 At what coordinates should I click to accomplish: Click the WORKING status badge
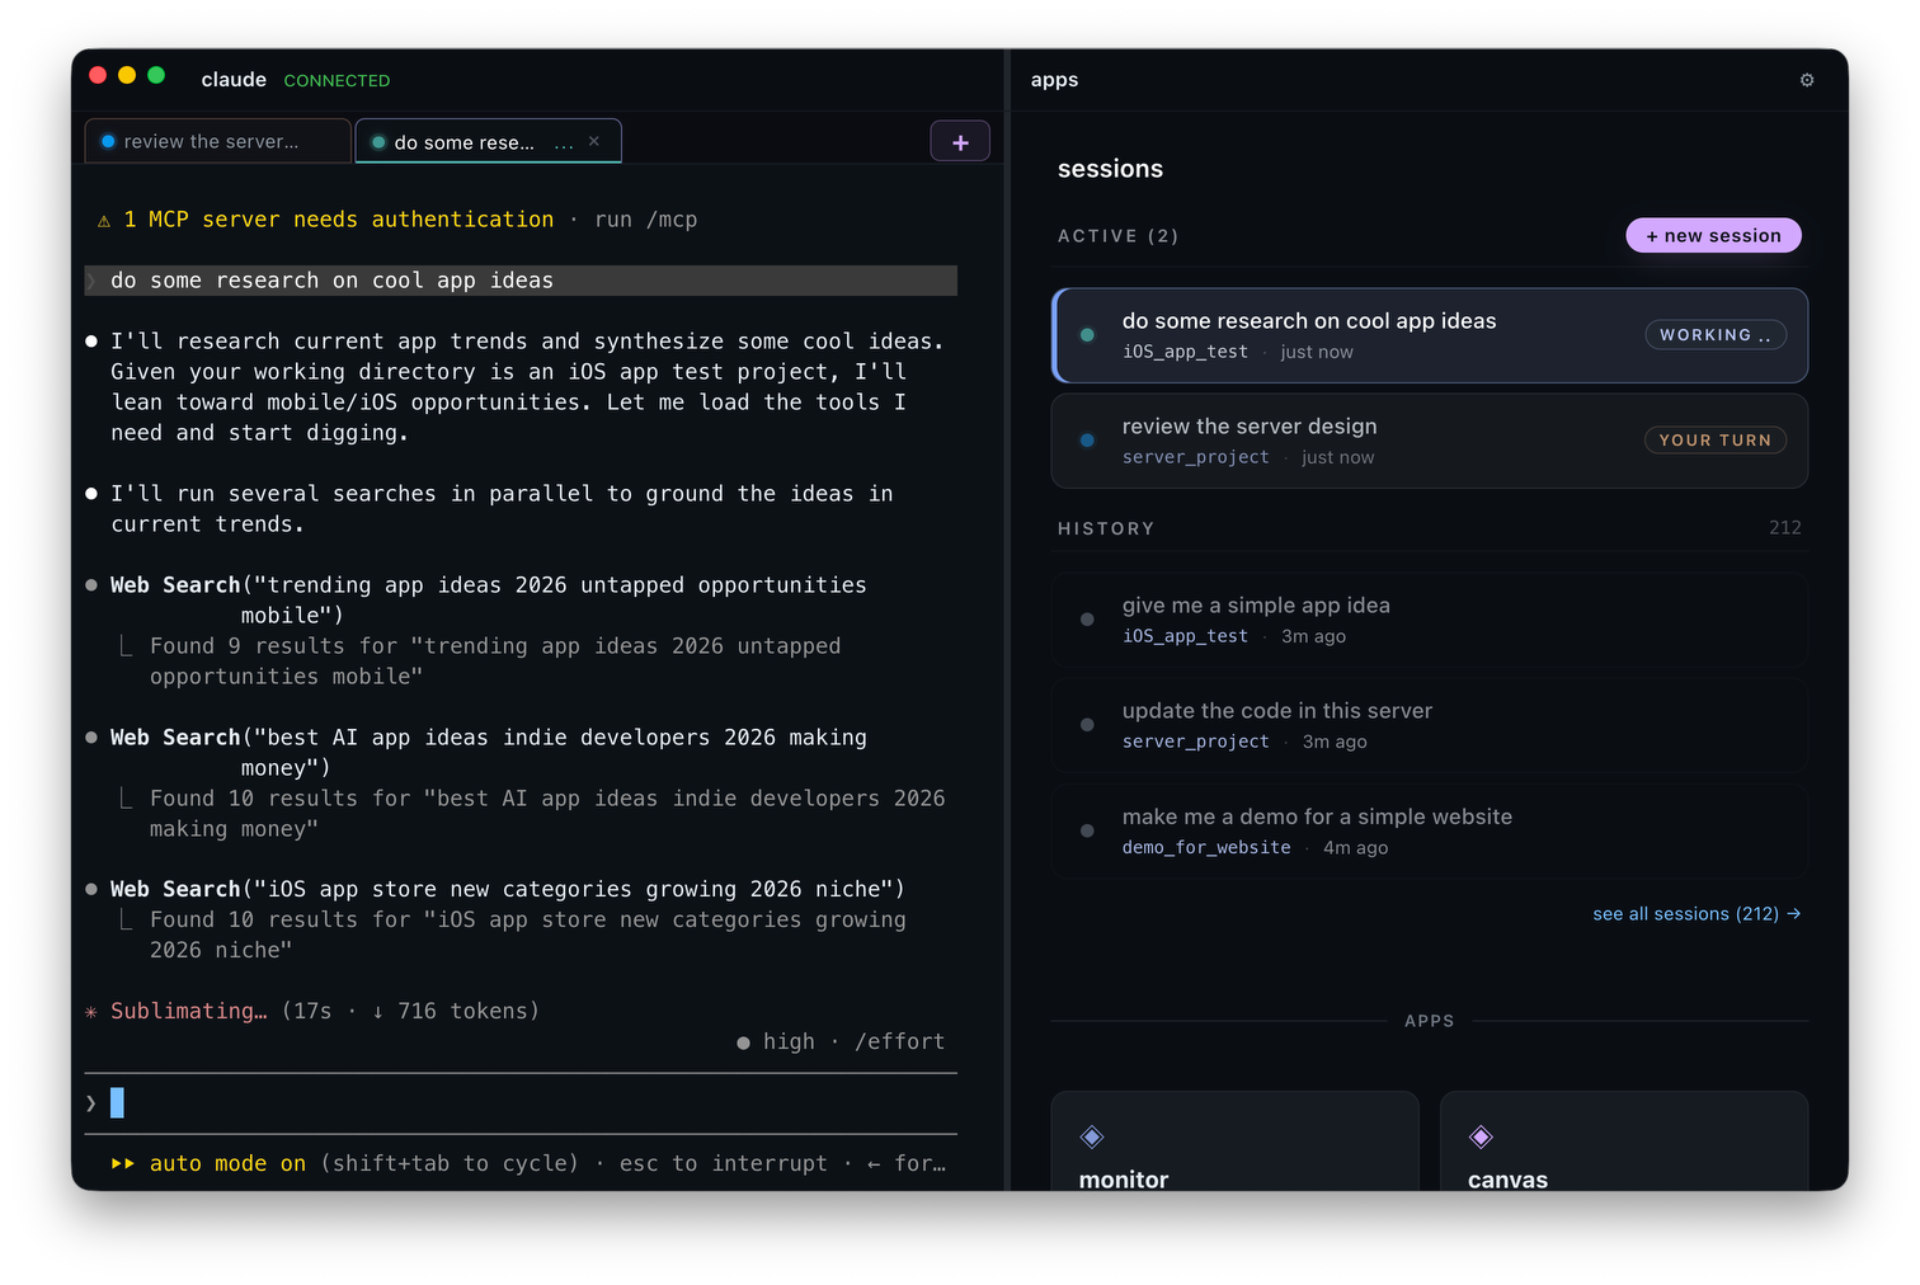(1714, 335)
